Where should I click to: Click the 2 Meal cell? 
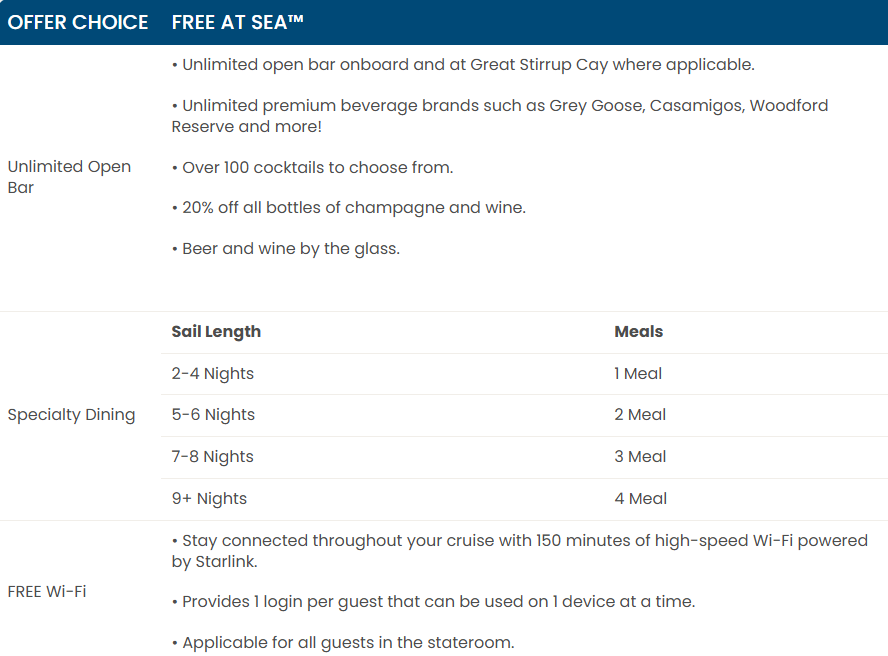(640, 415)
